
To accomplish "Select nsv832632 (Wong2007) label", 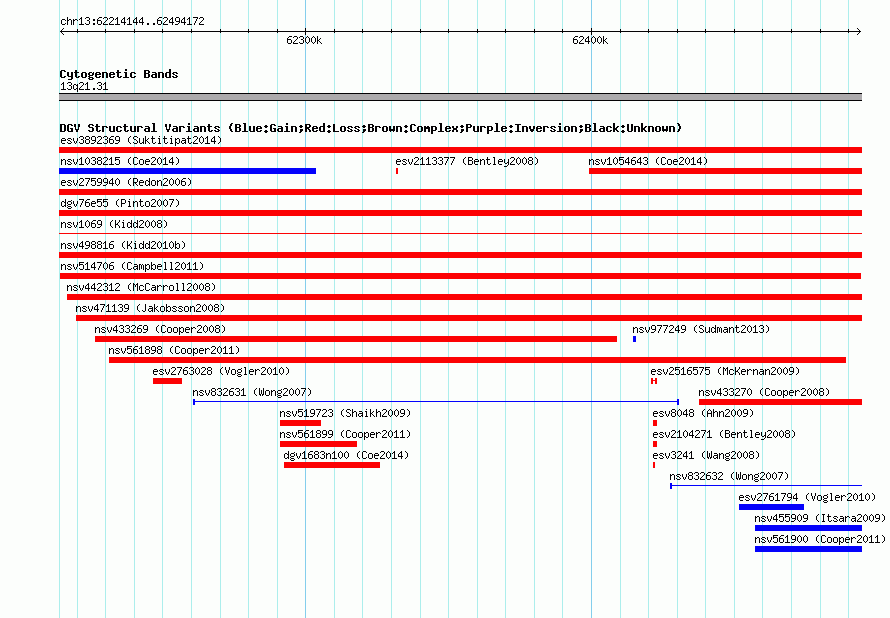I will point(729,476).
